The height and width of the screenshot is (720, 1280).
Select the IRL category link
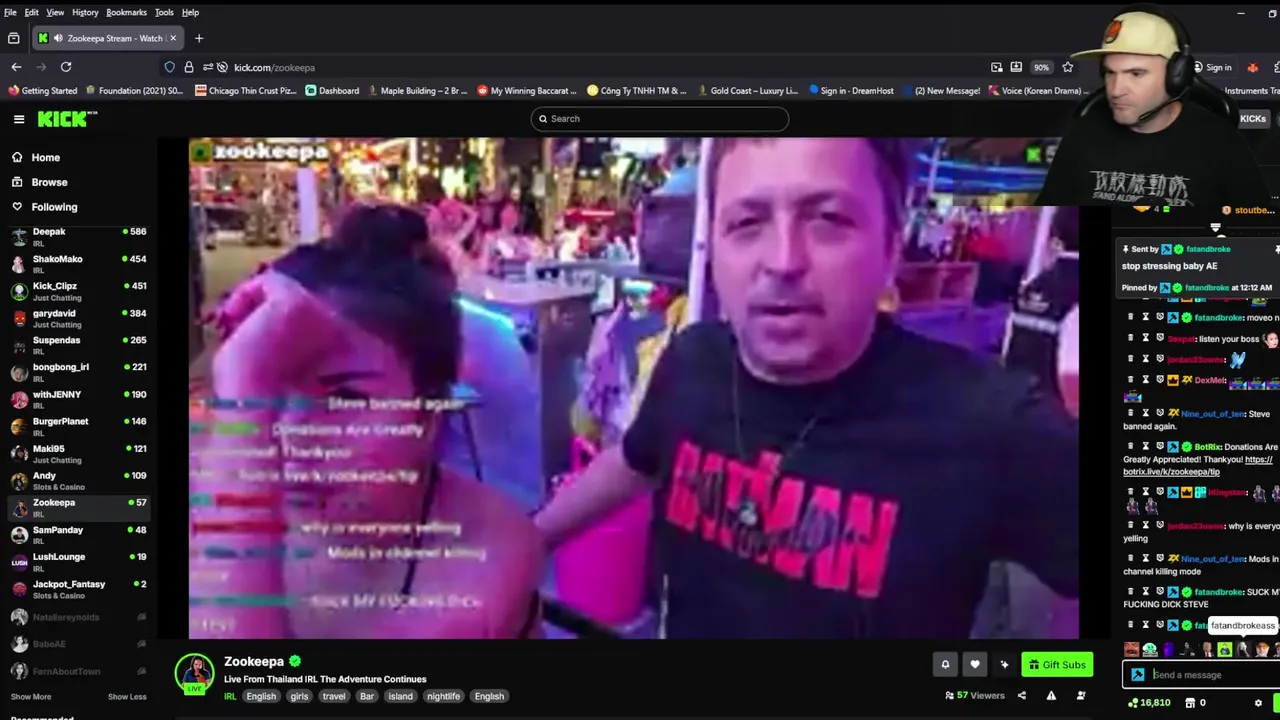pos(230,696)
